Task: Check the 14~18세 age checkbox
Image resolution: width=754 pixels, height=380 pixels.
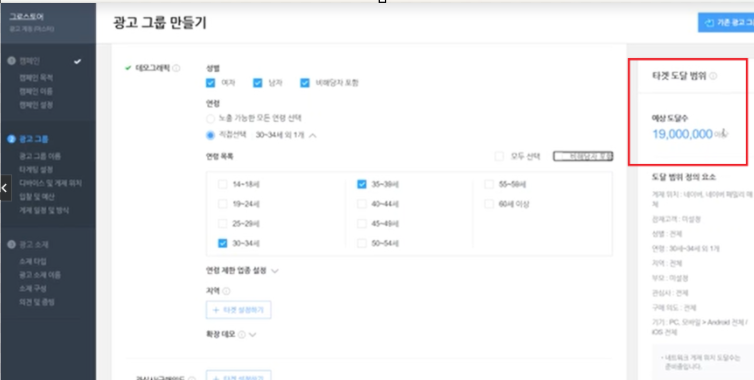Action: click(222, 184)
